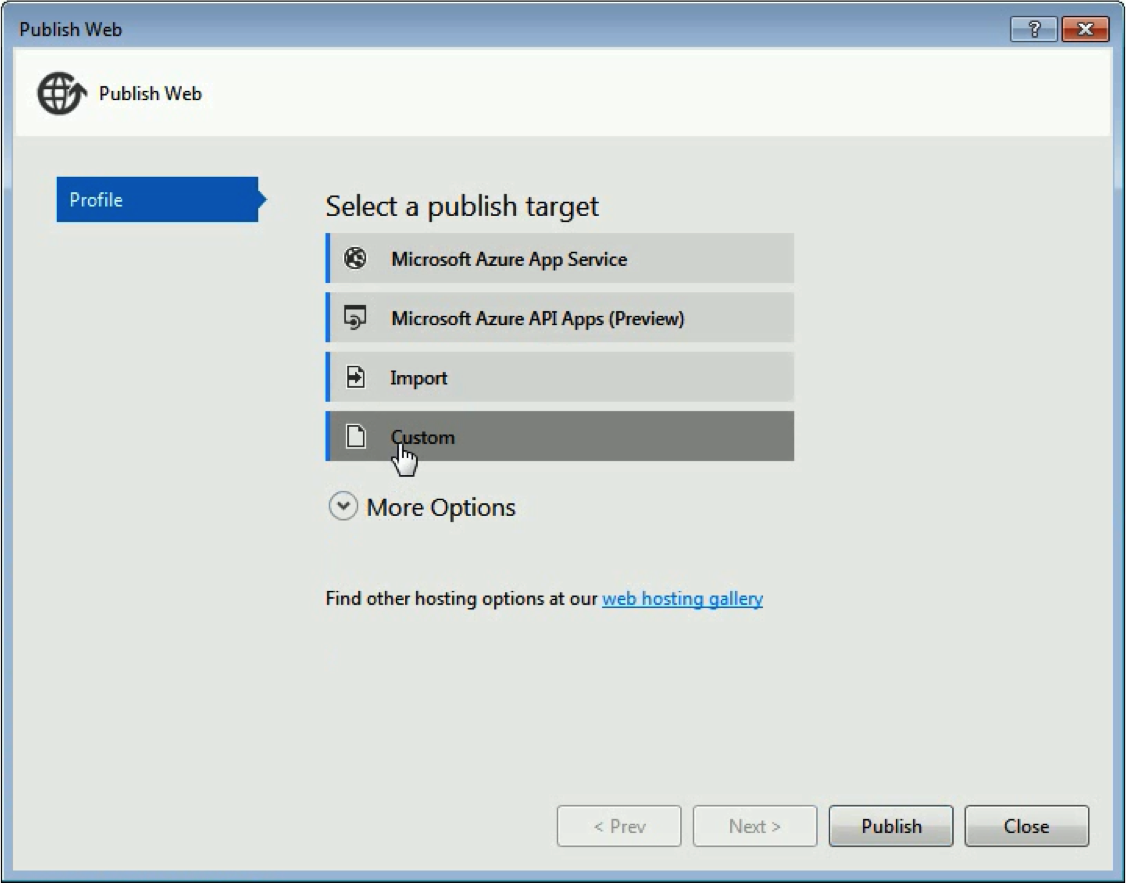Open the web hosting gallery link
This screenshot has height=883, width=1126.
[682, 599]
